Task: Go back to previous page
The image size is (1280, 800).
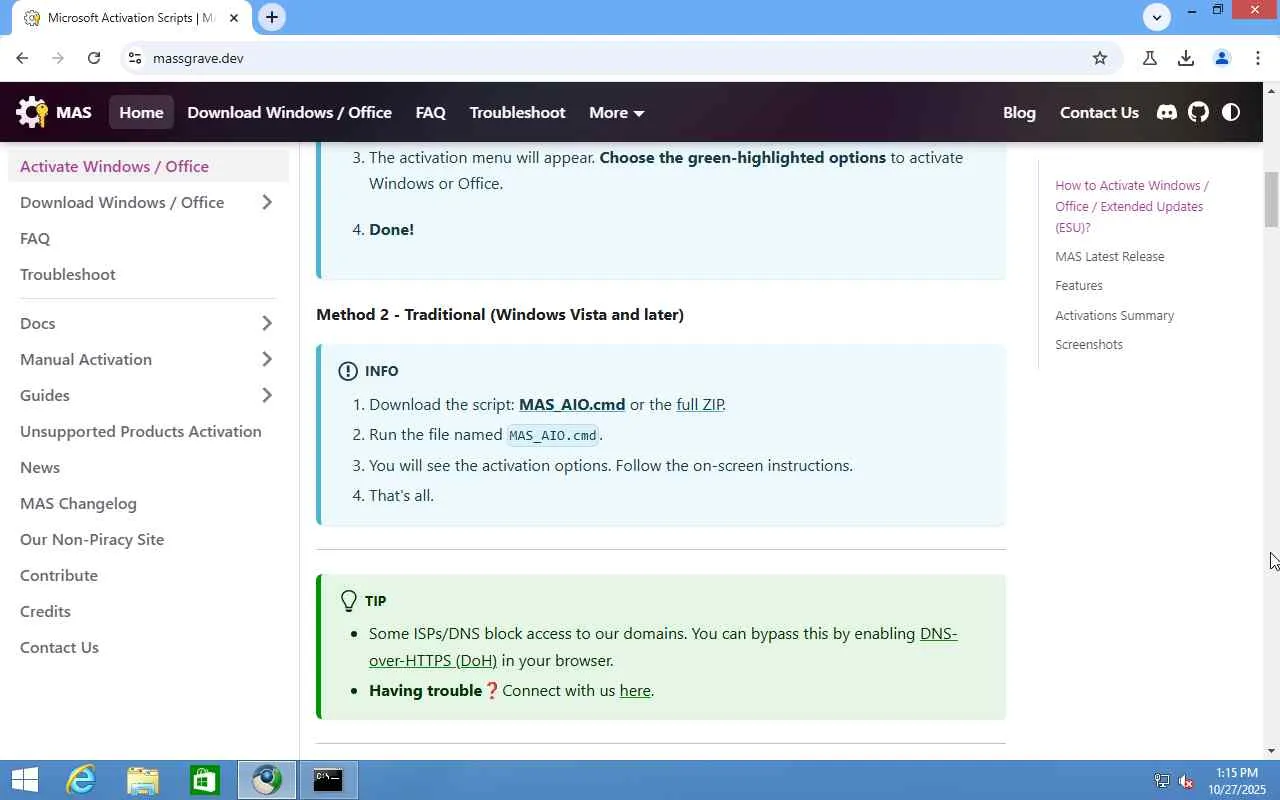Action: pyautogui.click(x=22, y=58)
